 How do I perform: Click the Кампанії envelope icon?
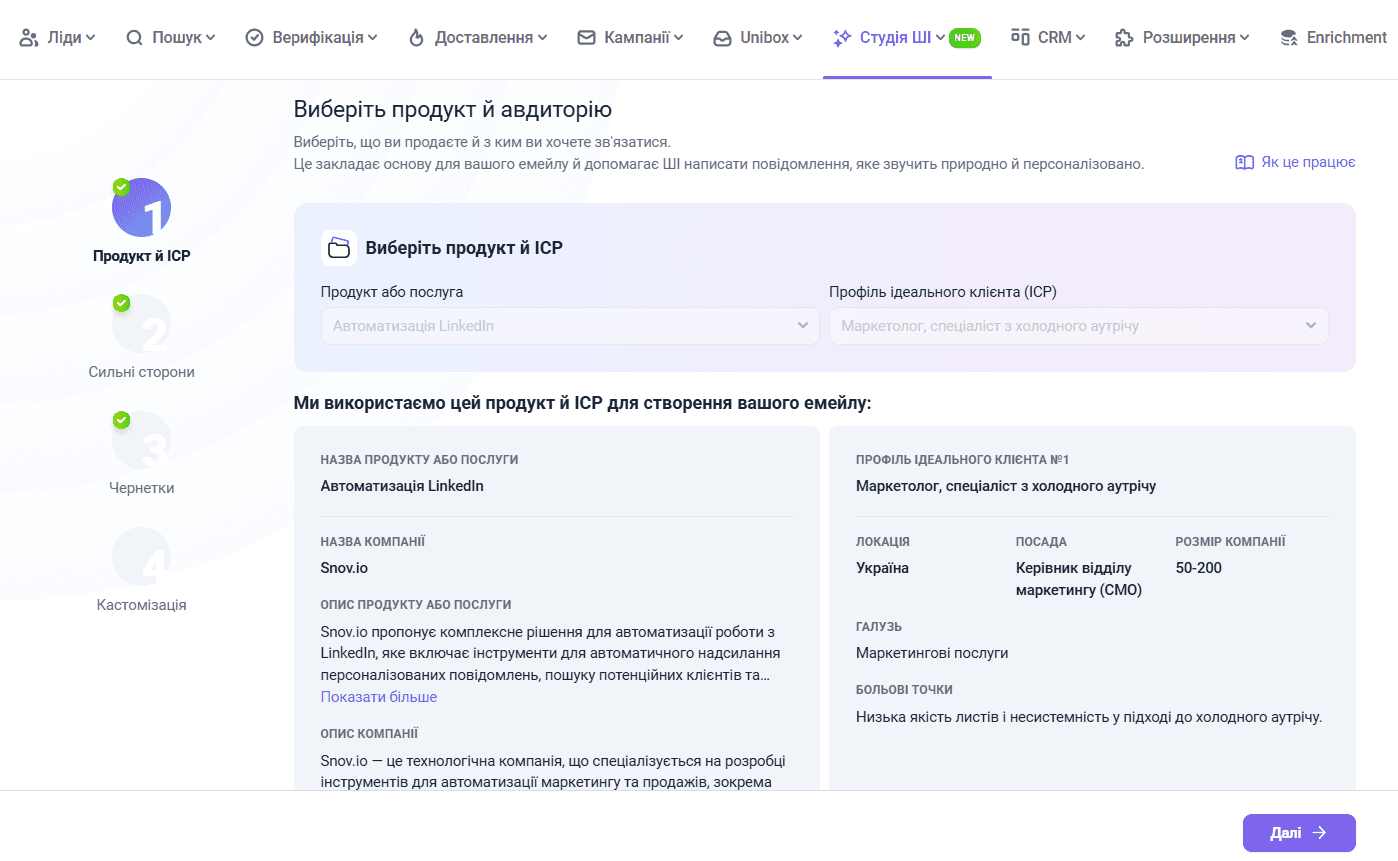click(587, 38)
